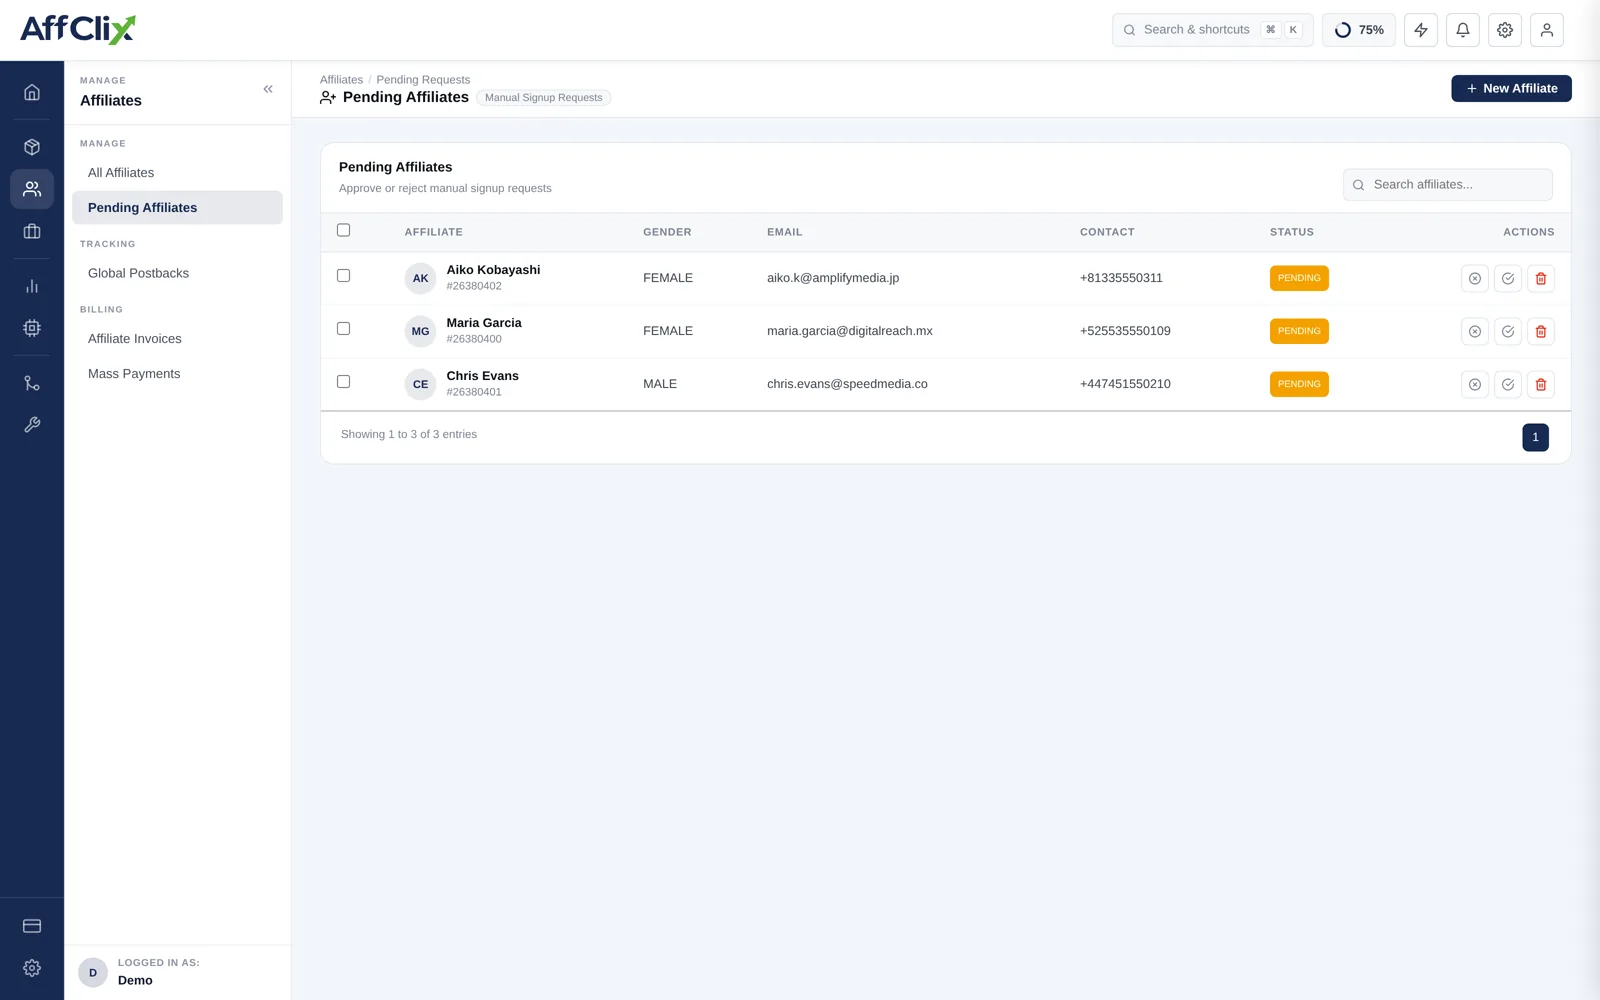Check the Maria Garcia row checkbox
1600x1000 pixels.
click(x=343, y=329)
